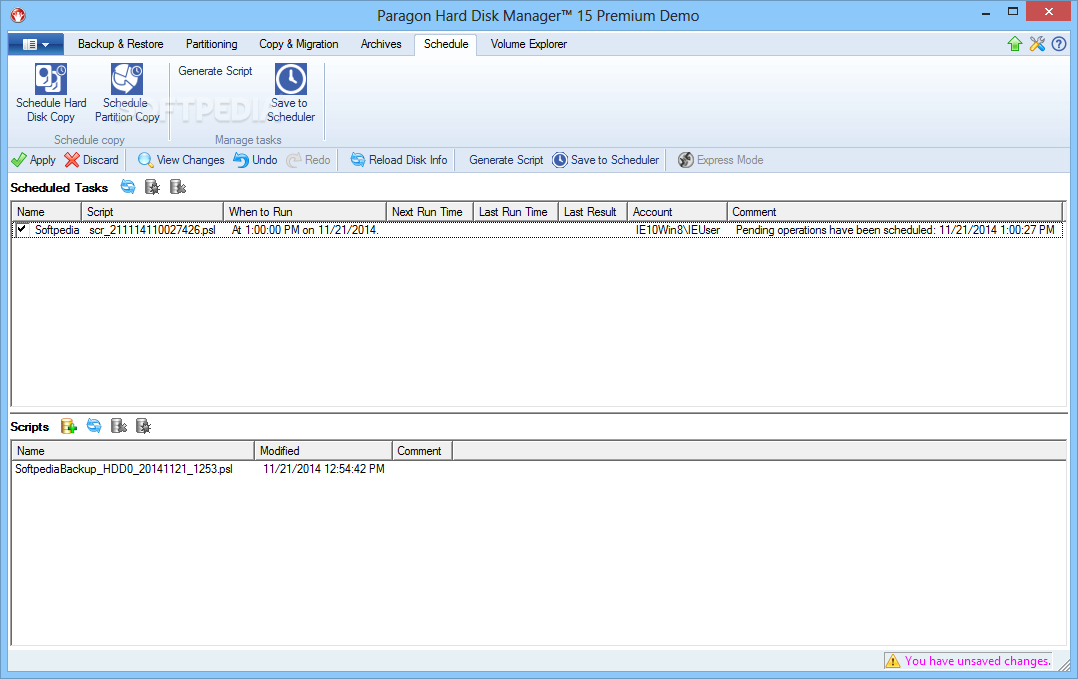This screenshot has width=1078, height=679.
Task: Click Save to Scheduler in the quick toolbar
Action: click(x=606, y=160)
